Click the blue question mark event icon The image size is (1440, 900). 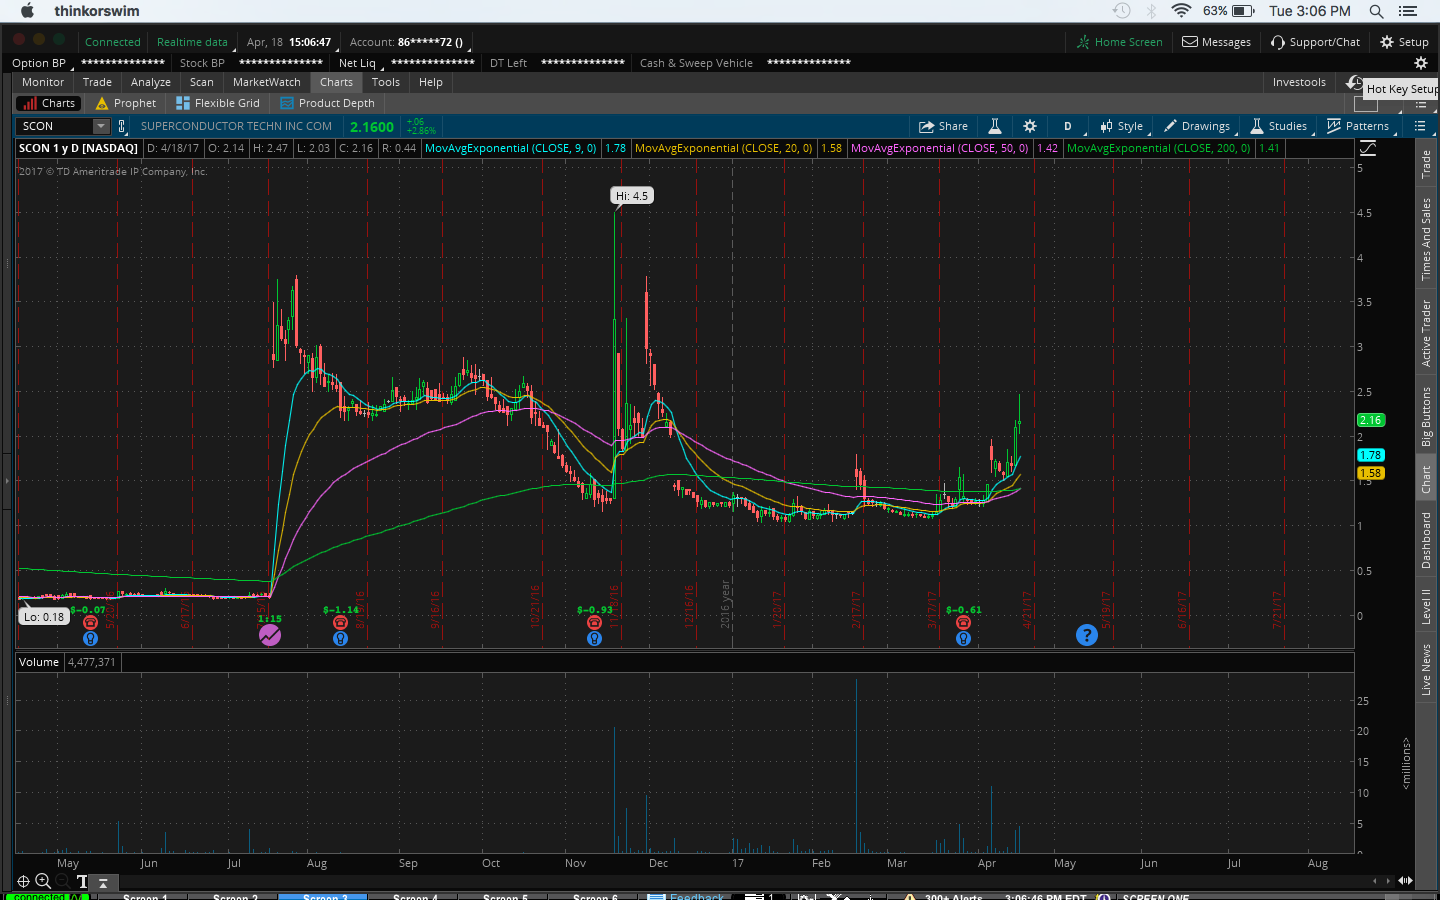click(x=1086, y=635)
